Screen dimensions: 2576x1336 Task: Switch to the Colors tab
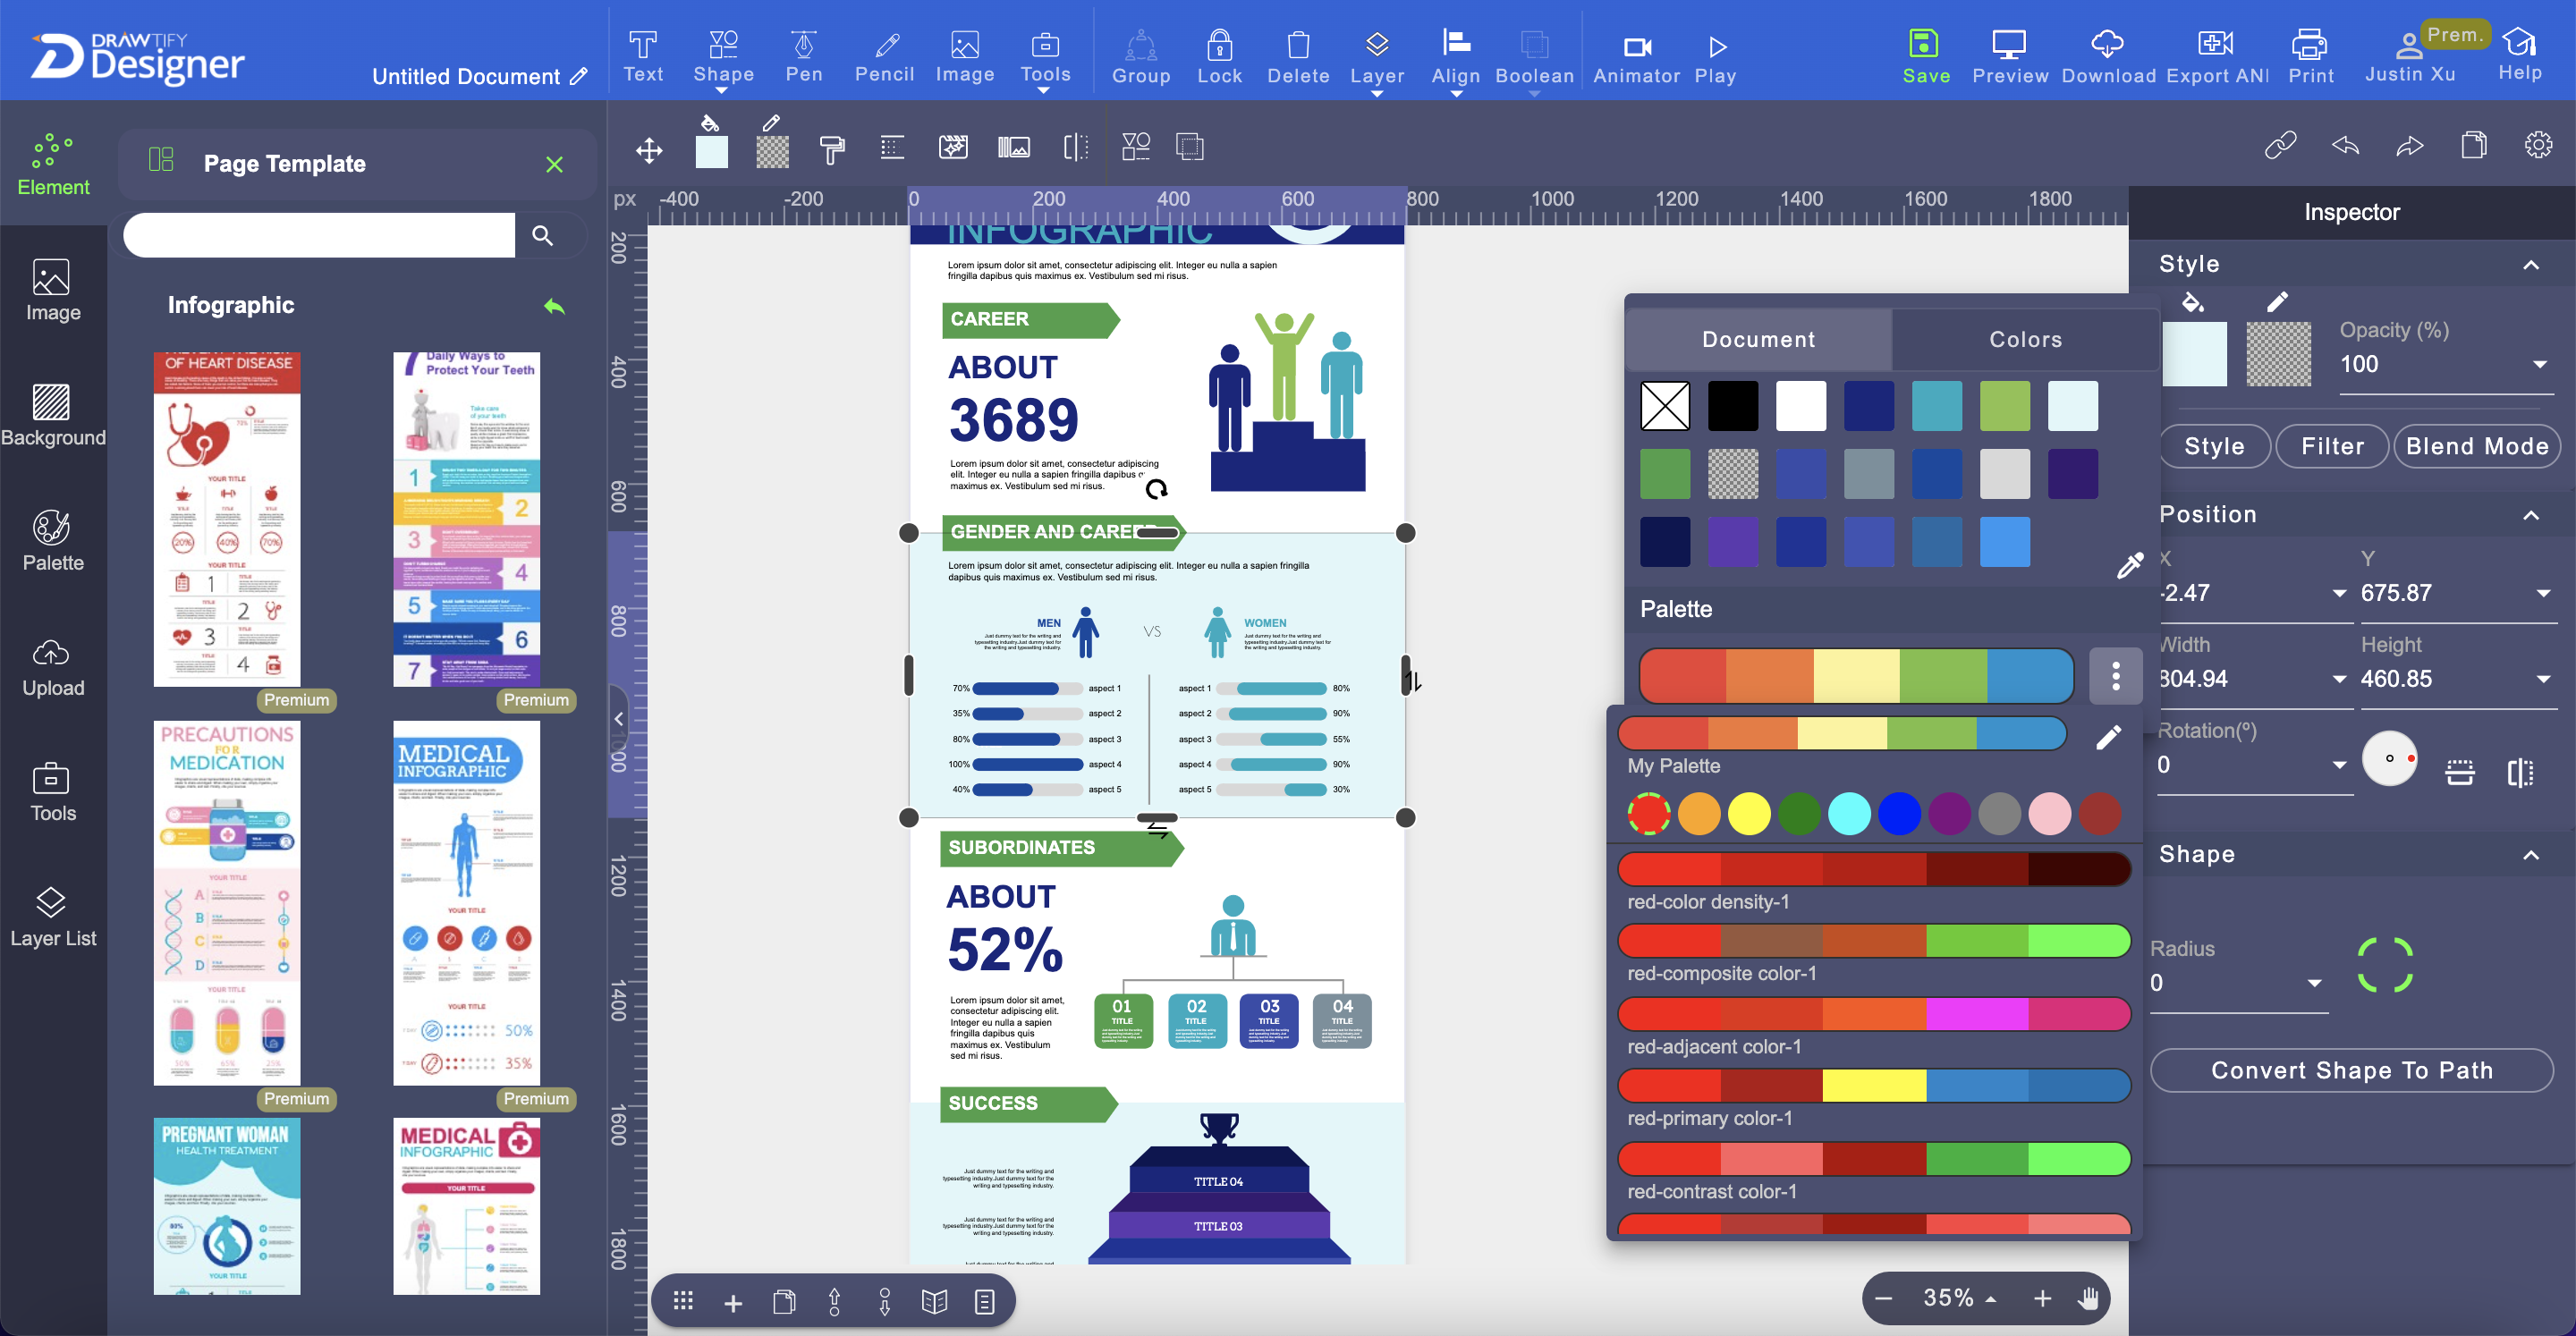[x=2024, y=339]
